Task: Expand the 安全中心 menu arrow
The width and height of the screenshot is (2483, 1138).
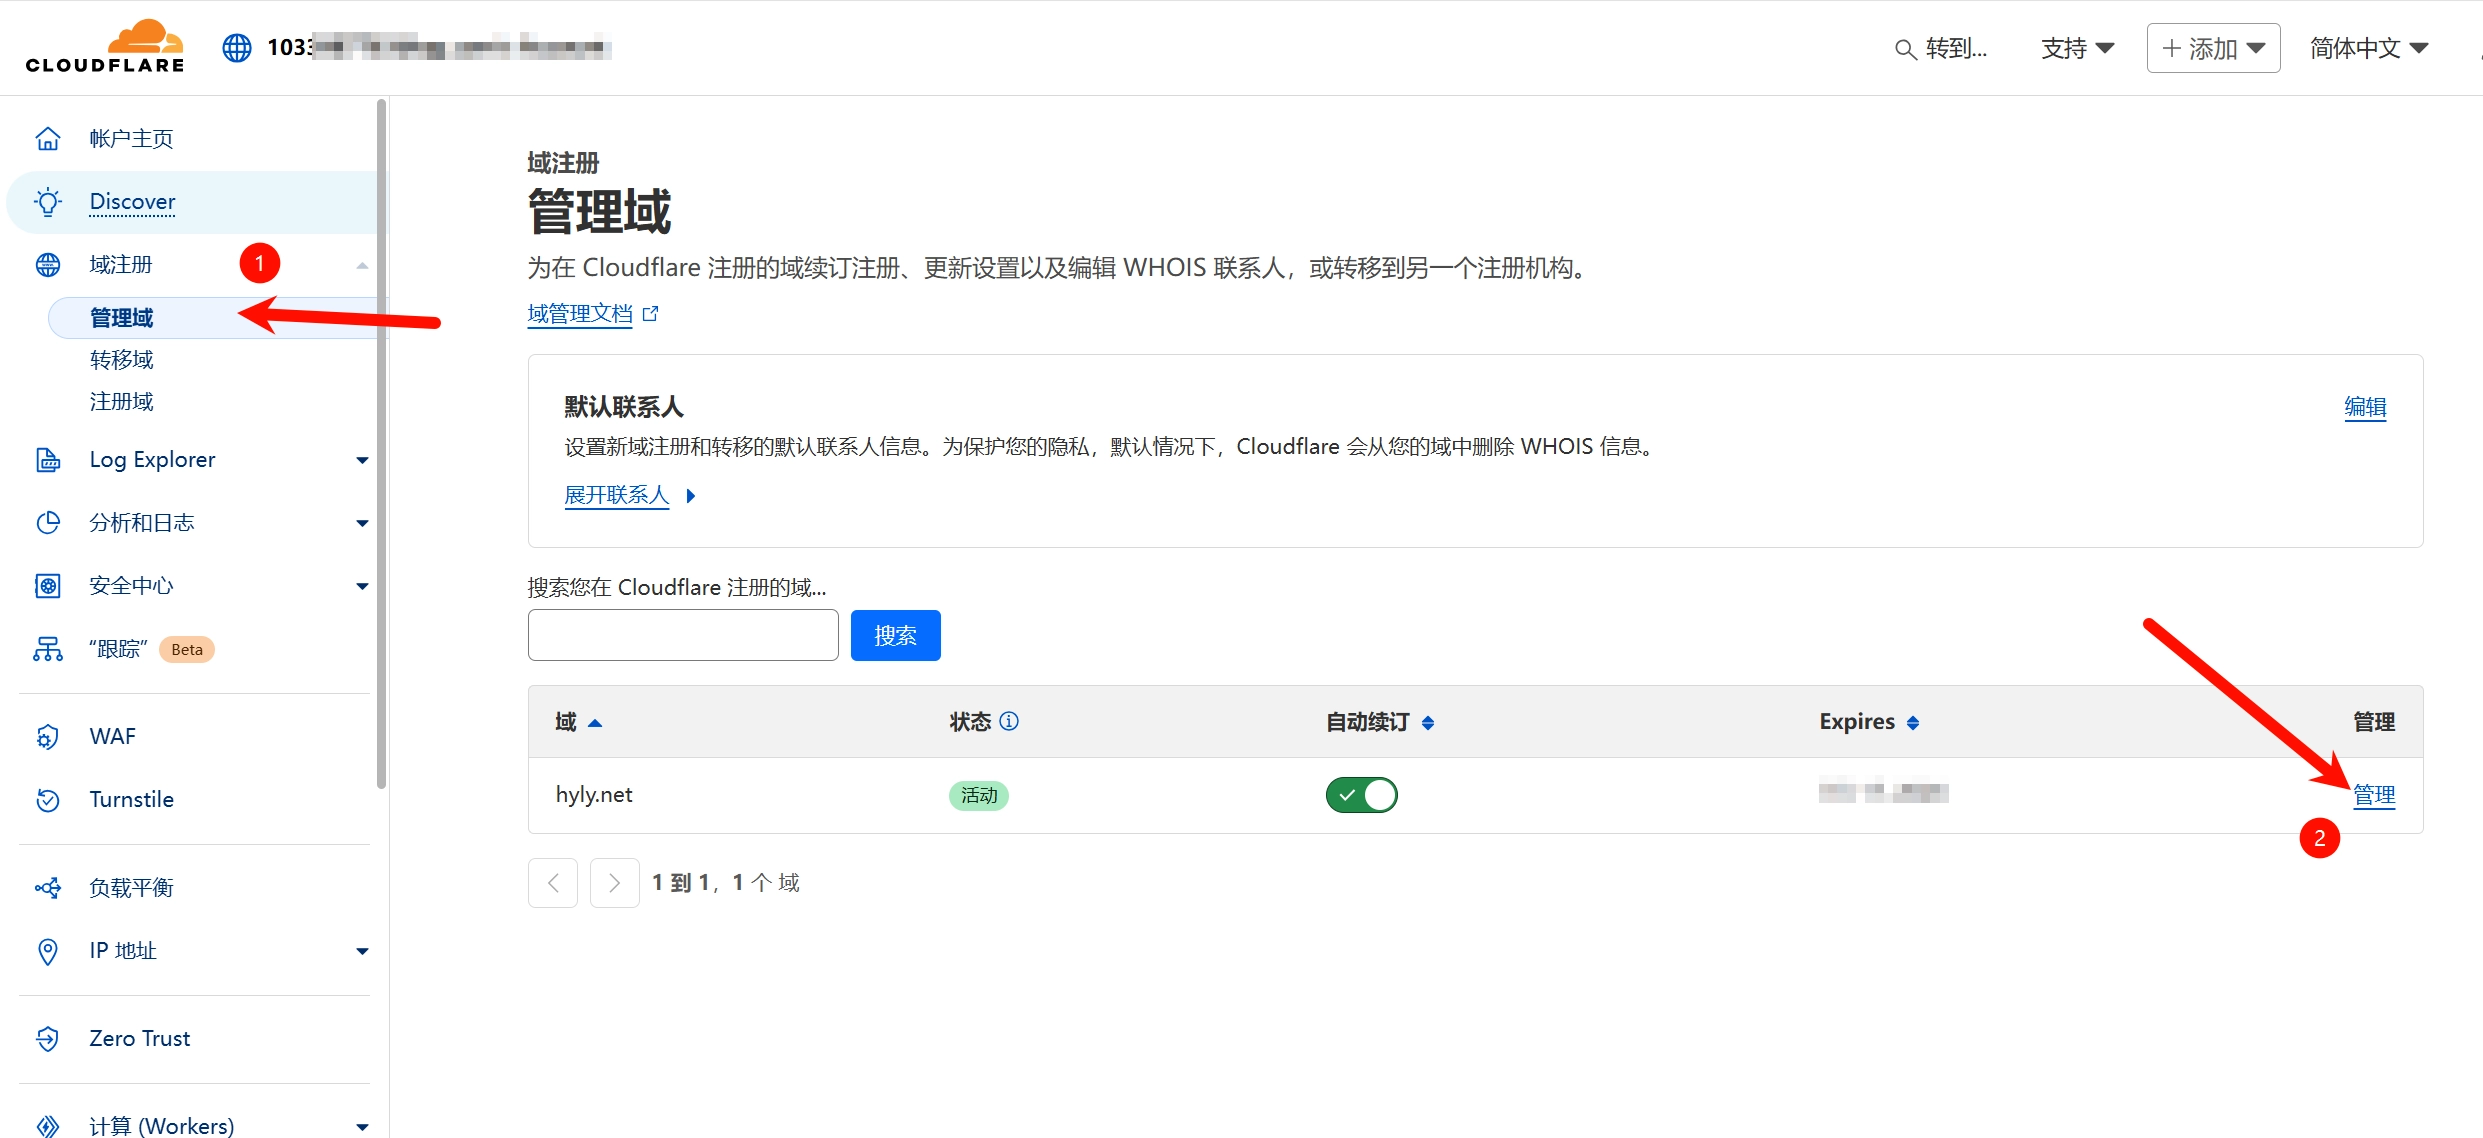Action: 362,586
